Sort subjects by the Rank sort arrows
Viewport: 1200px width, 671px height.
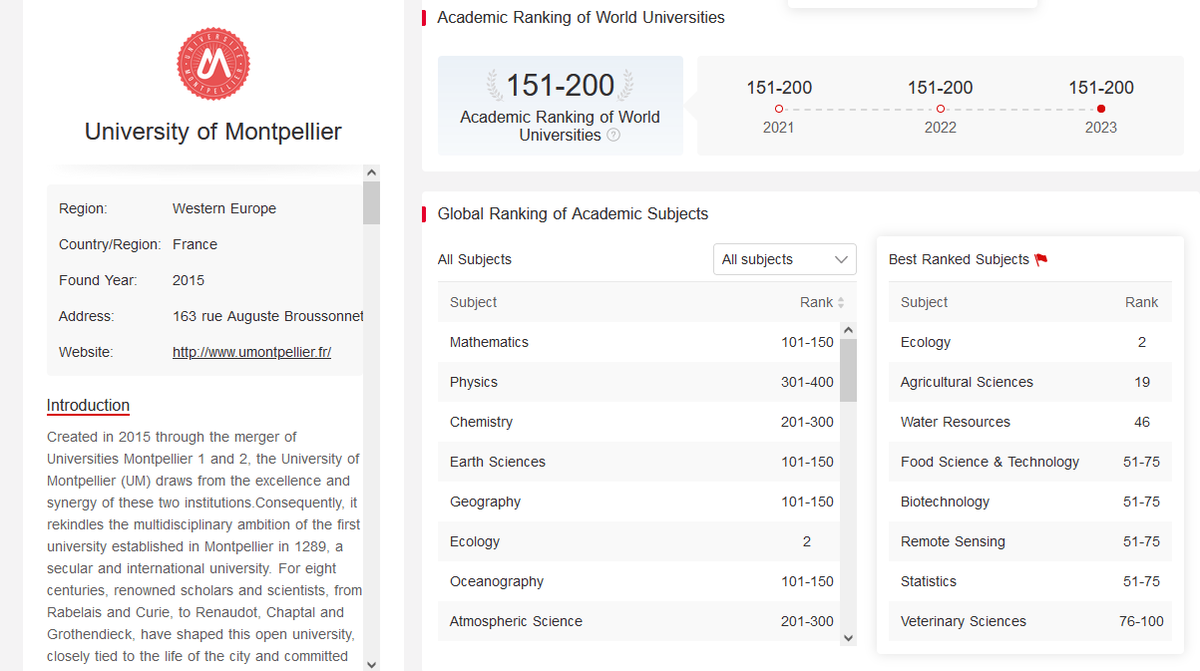pos(841,302)
